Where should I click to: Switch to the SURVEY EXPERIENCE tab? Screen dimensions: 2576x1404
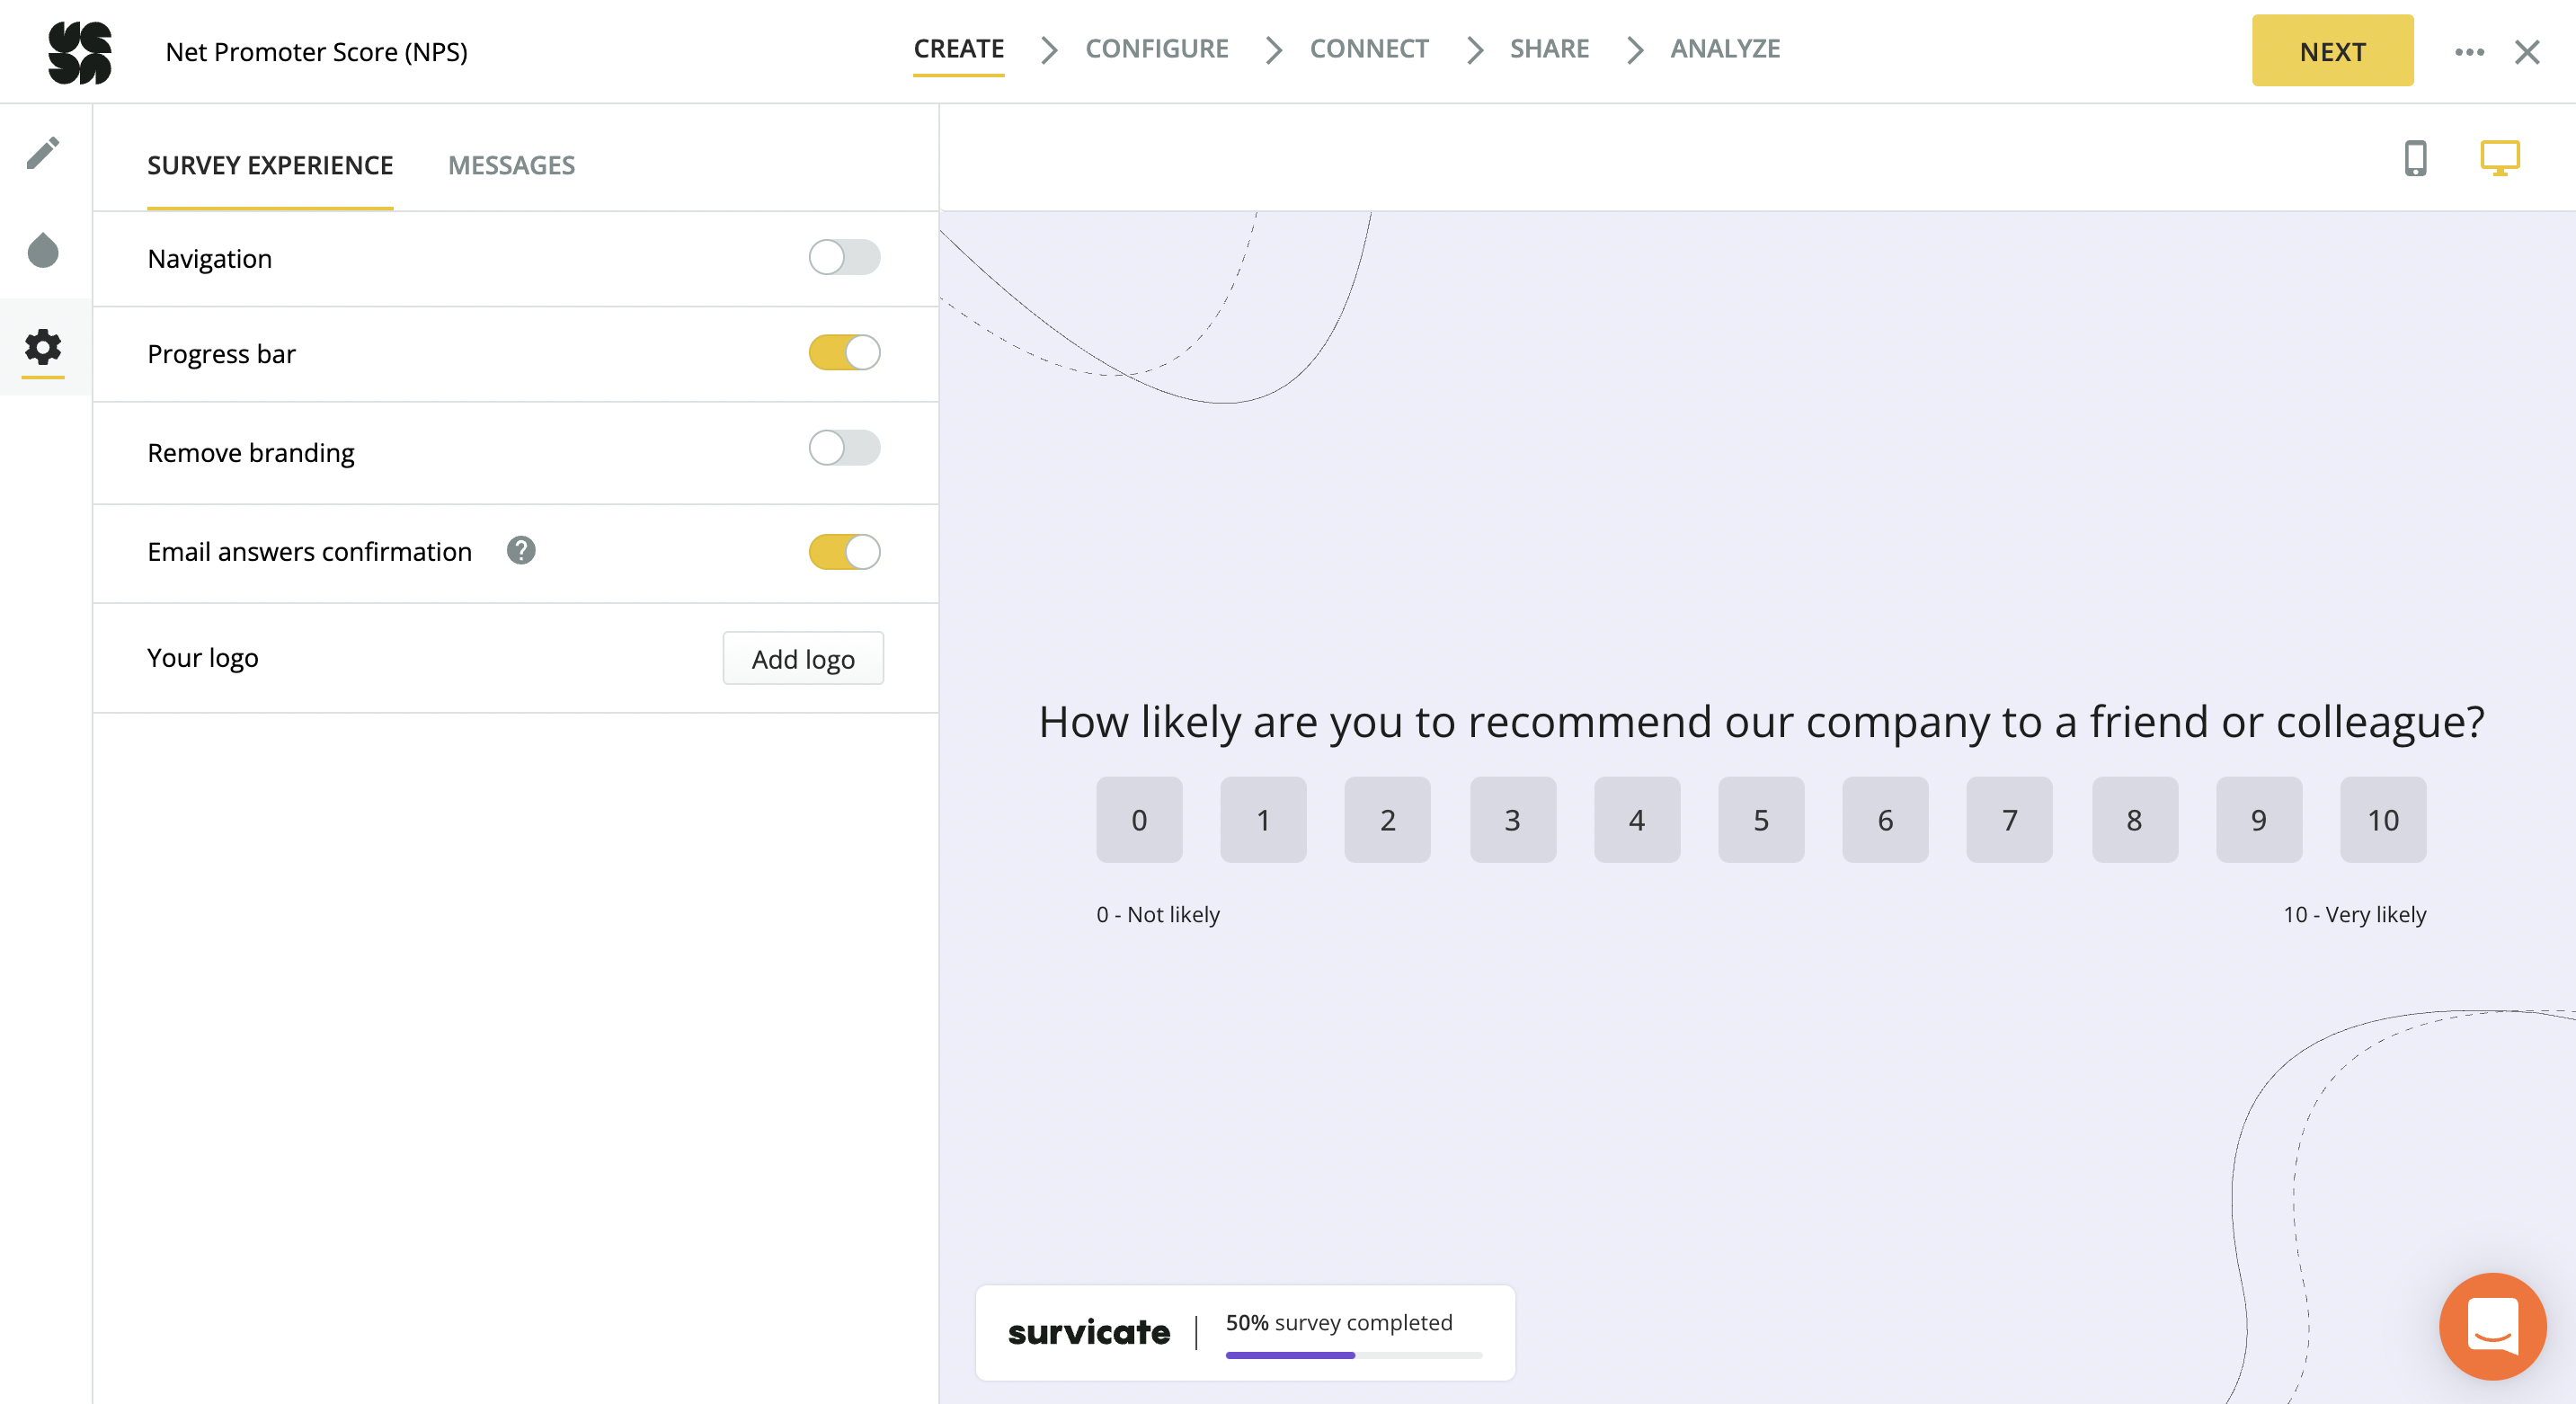[x=270, y=164]
